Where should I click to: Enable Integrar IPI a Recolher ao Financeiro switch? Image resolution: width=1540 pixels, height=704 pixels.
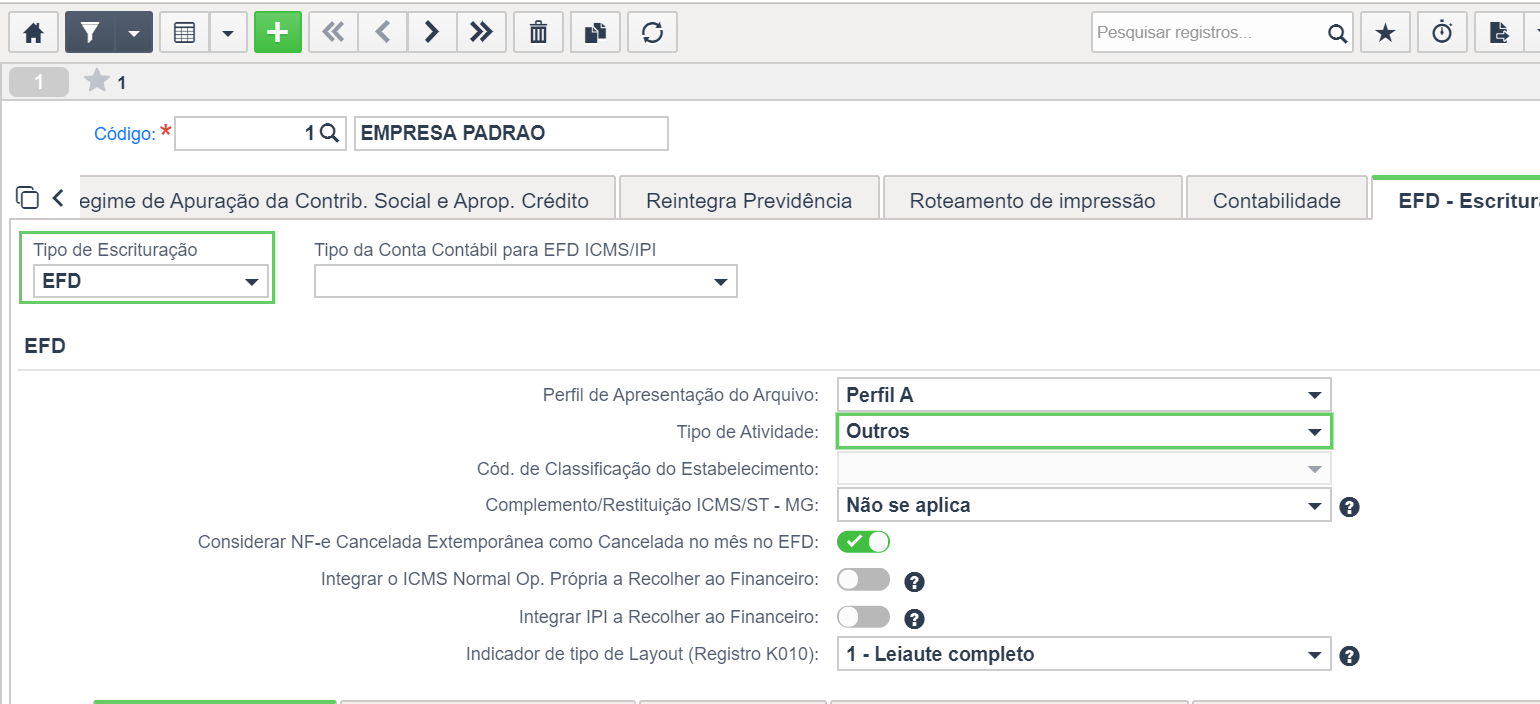[863, 617]
